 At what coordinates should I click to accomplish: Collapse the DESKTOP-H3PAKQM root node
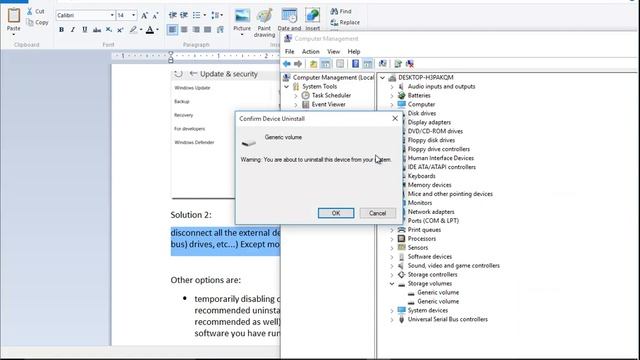coord(382,78)
